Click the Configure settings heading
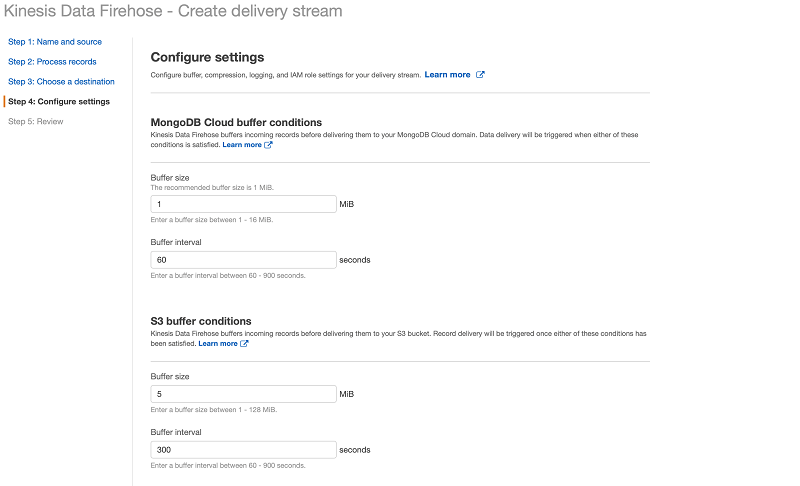 [207, 57]
